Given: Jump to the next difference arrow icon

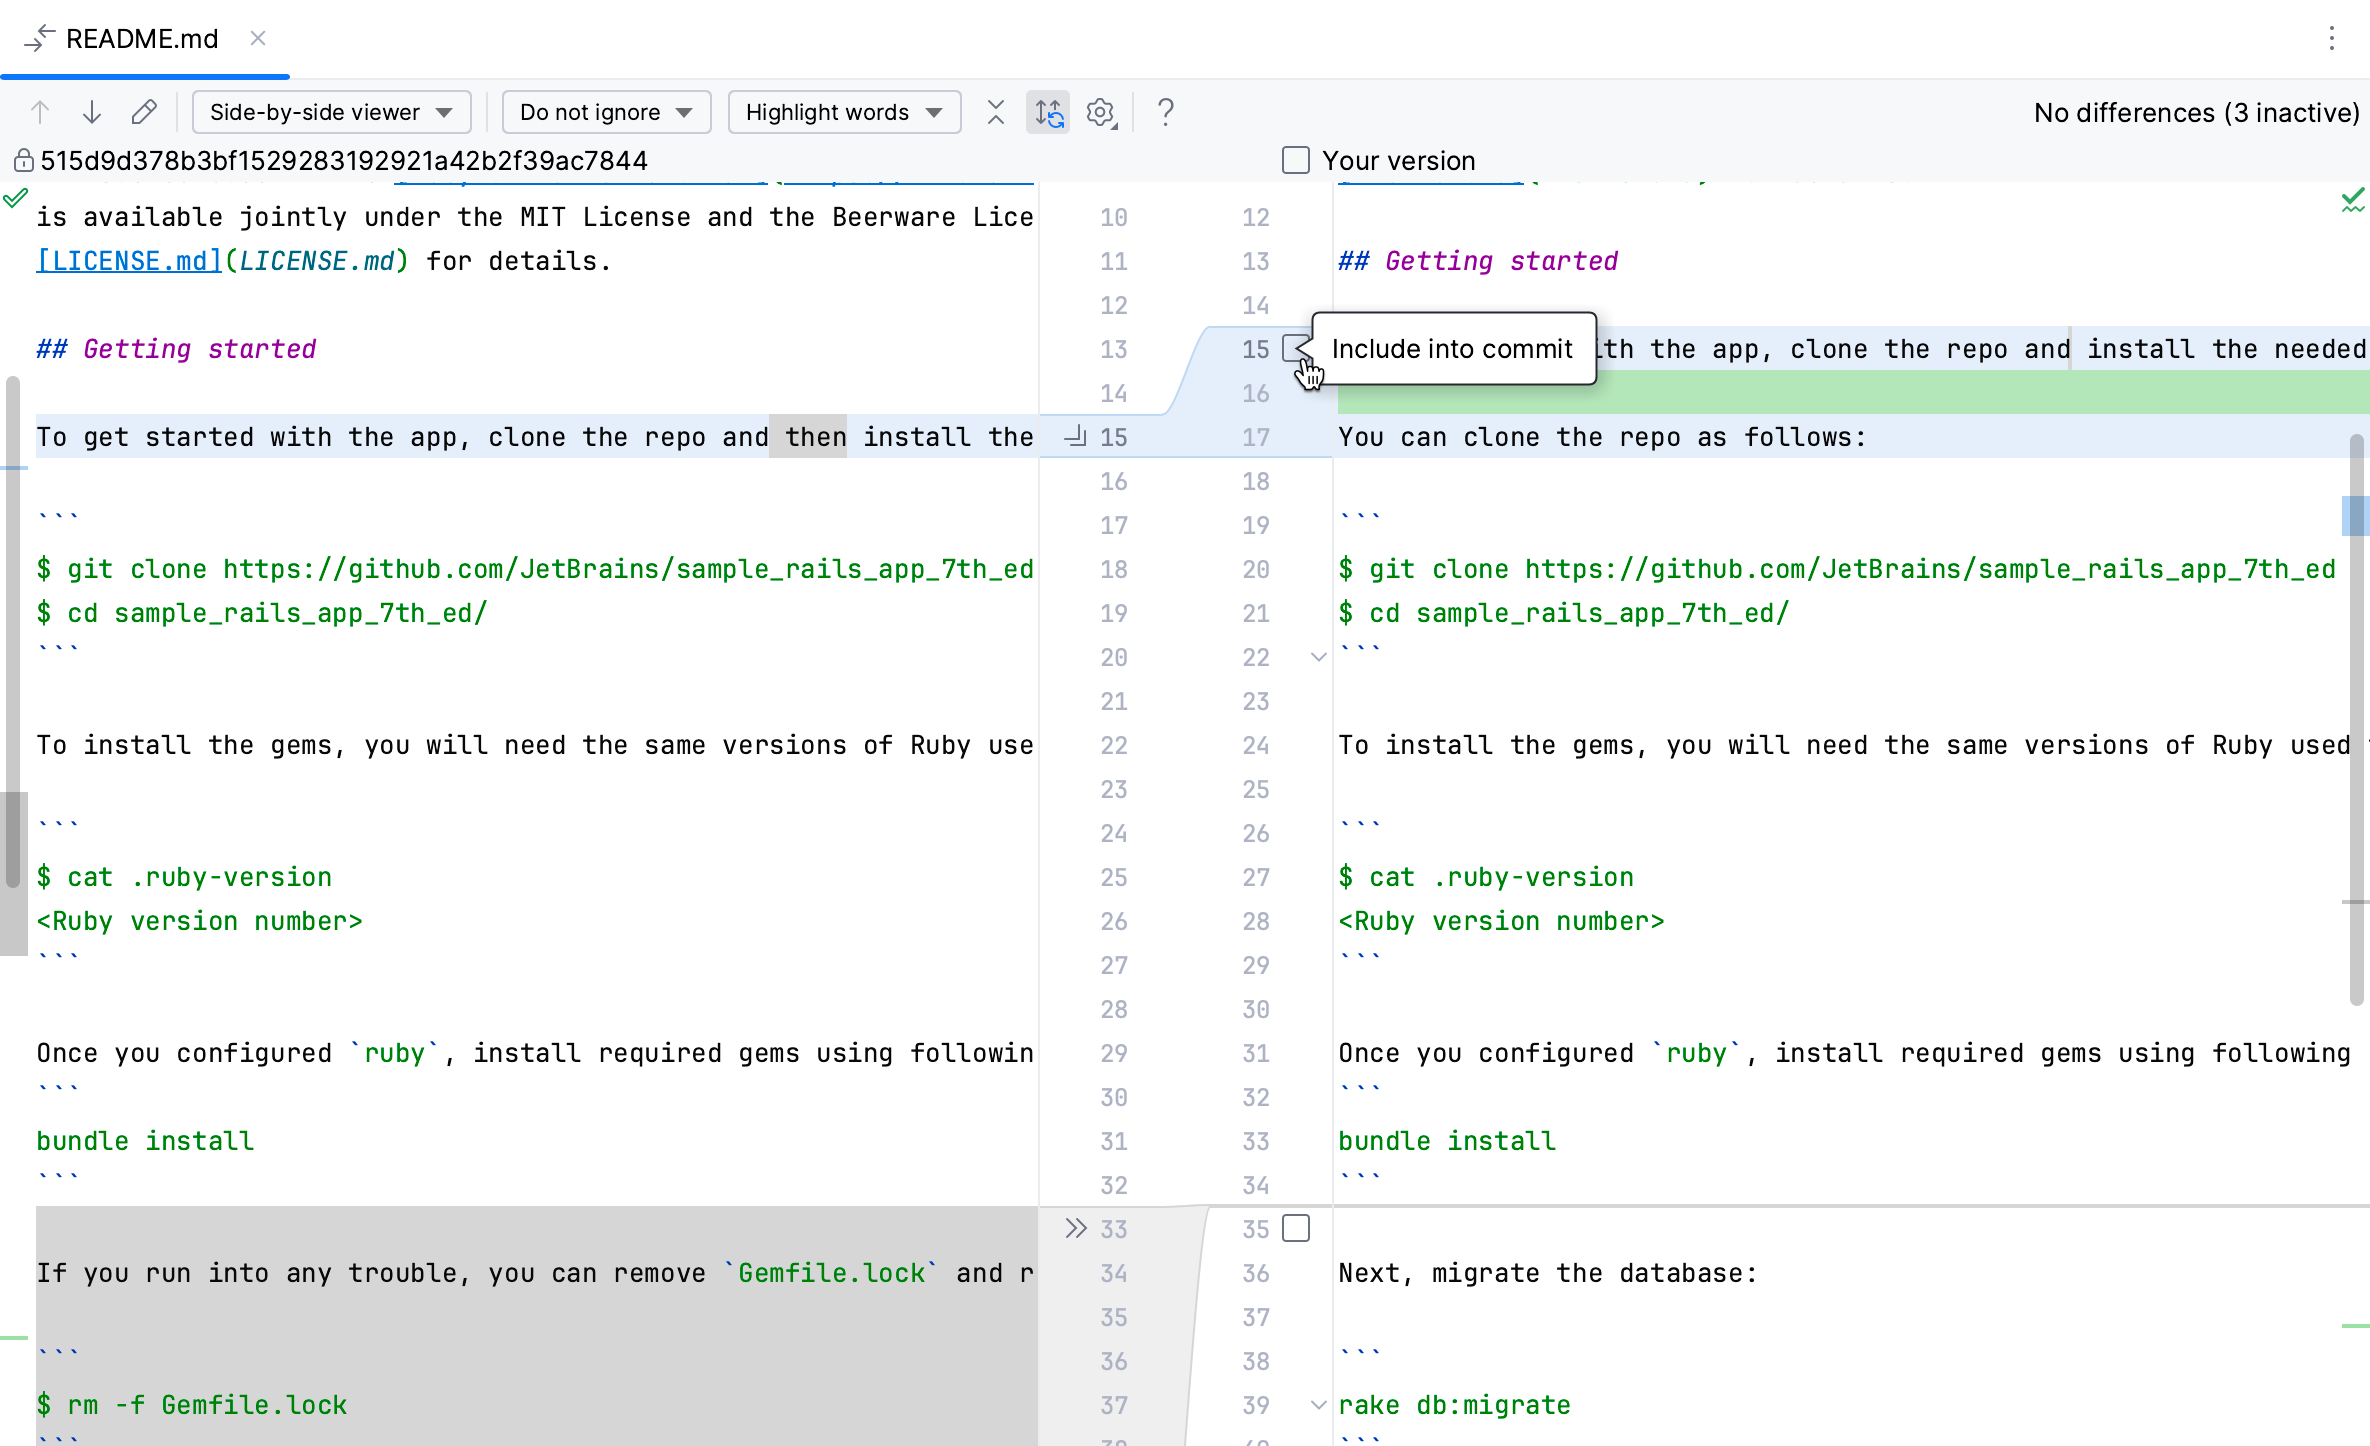Looking at the screenshot, I should [92, 112].
